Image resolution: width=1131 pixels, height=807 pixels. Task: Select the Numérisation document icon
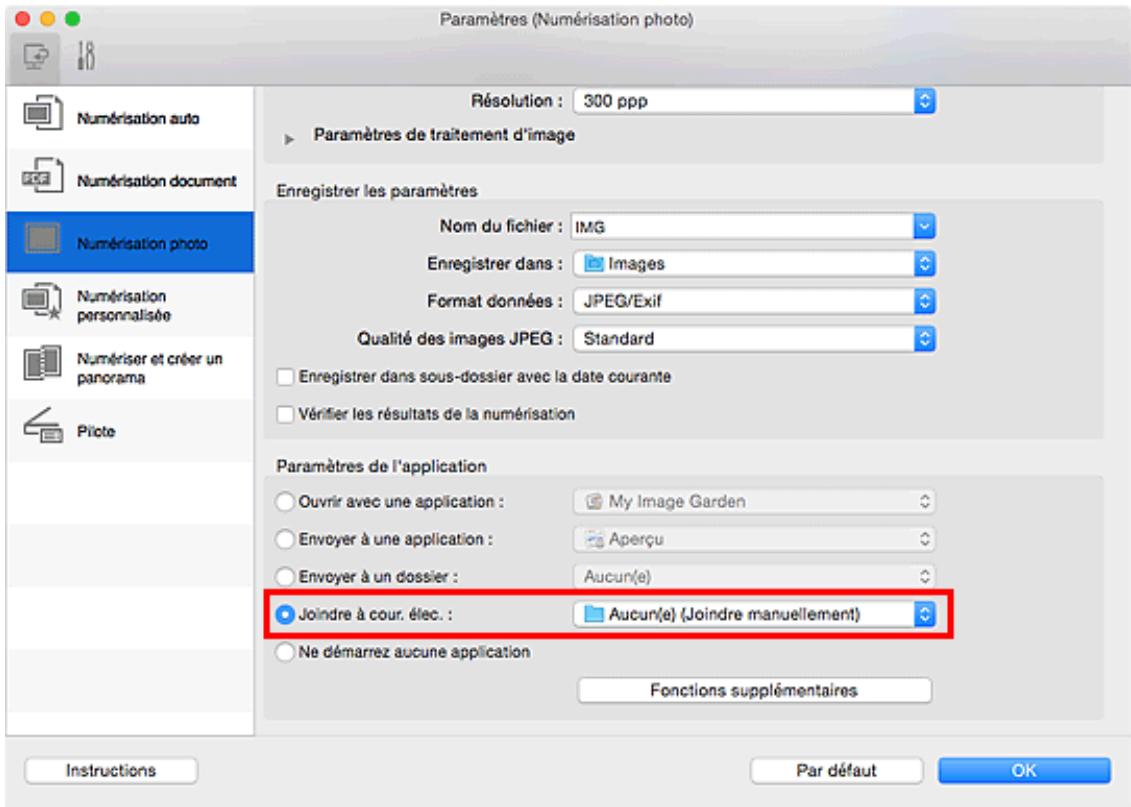pos(42,177)
